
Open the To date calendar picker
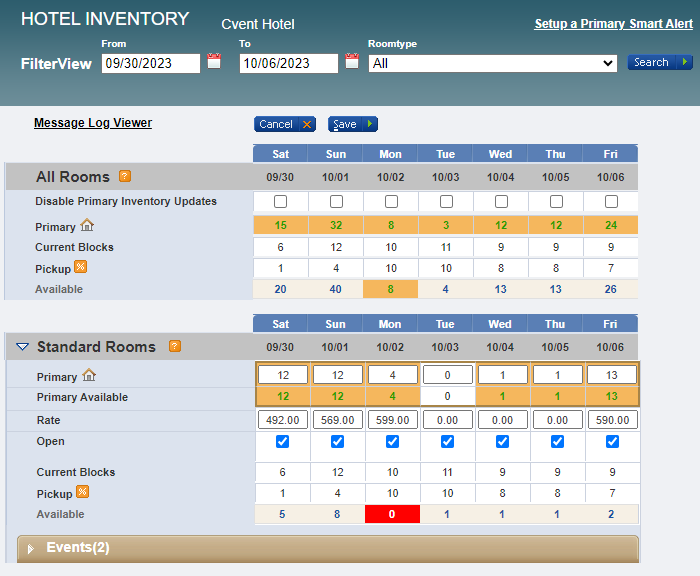pos(352,62)
